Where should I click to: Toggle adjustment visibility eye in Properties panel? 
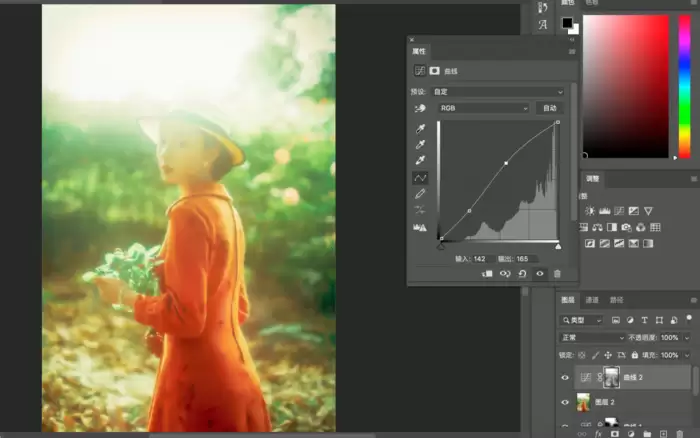coord(540,274)
